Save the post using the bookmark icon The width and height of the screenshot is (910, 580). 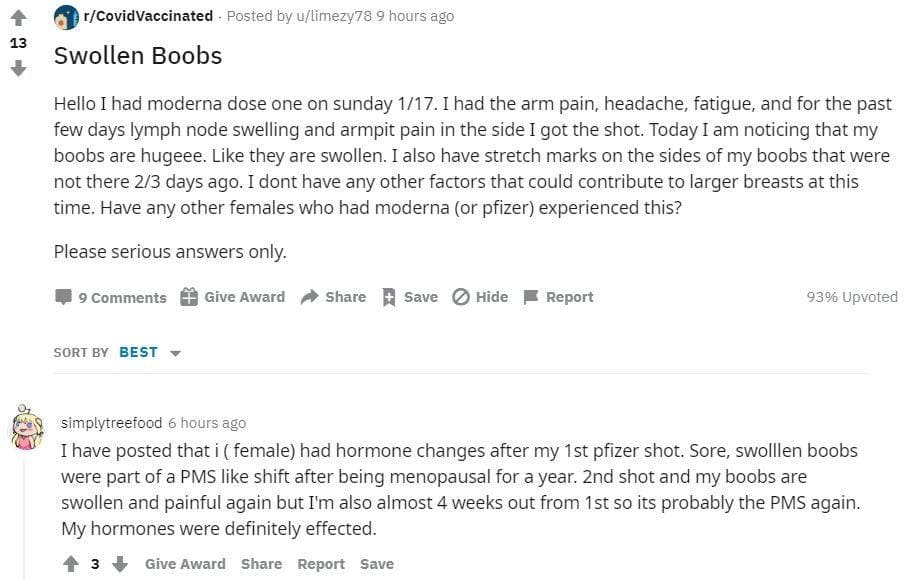tap(390, 297)
